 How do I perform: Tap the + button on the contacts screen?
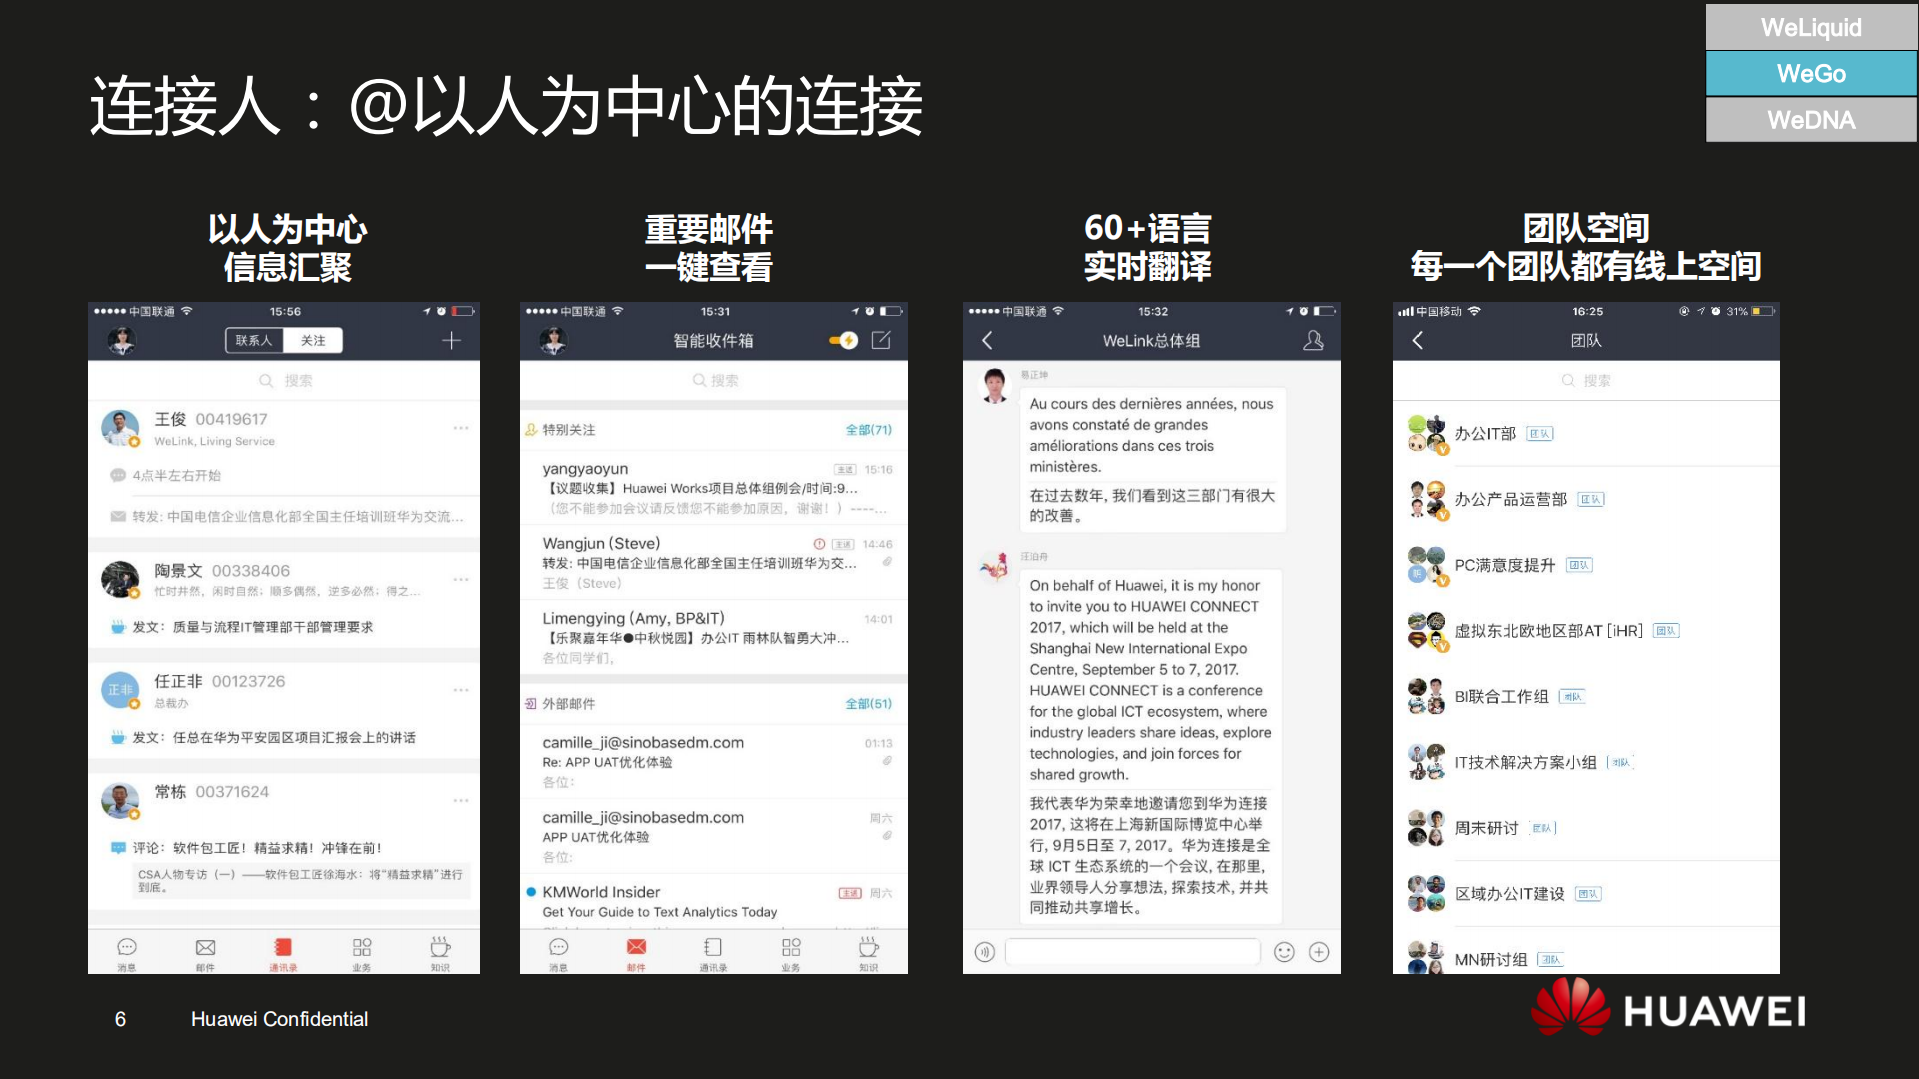pyautogui.click(x=452, y=340)
